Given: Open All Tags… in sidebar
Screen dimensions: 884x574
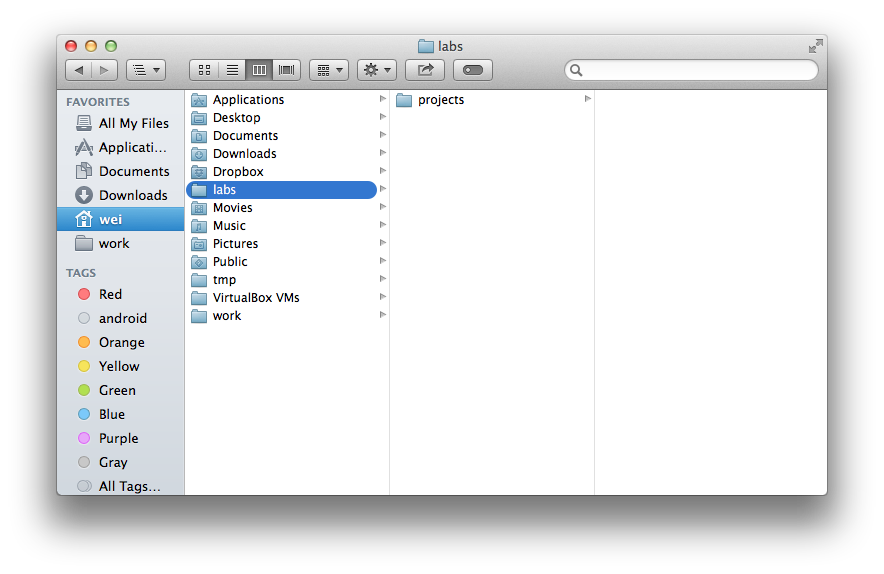Looking at the screenshot, I should pyautogui.click(x=122, y=486).
